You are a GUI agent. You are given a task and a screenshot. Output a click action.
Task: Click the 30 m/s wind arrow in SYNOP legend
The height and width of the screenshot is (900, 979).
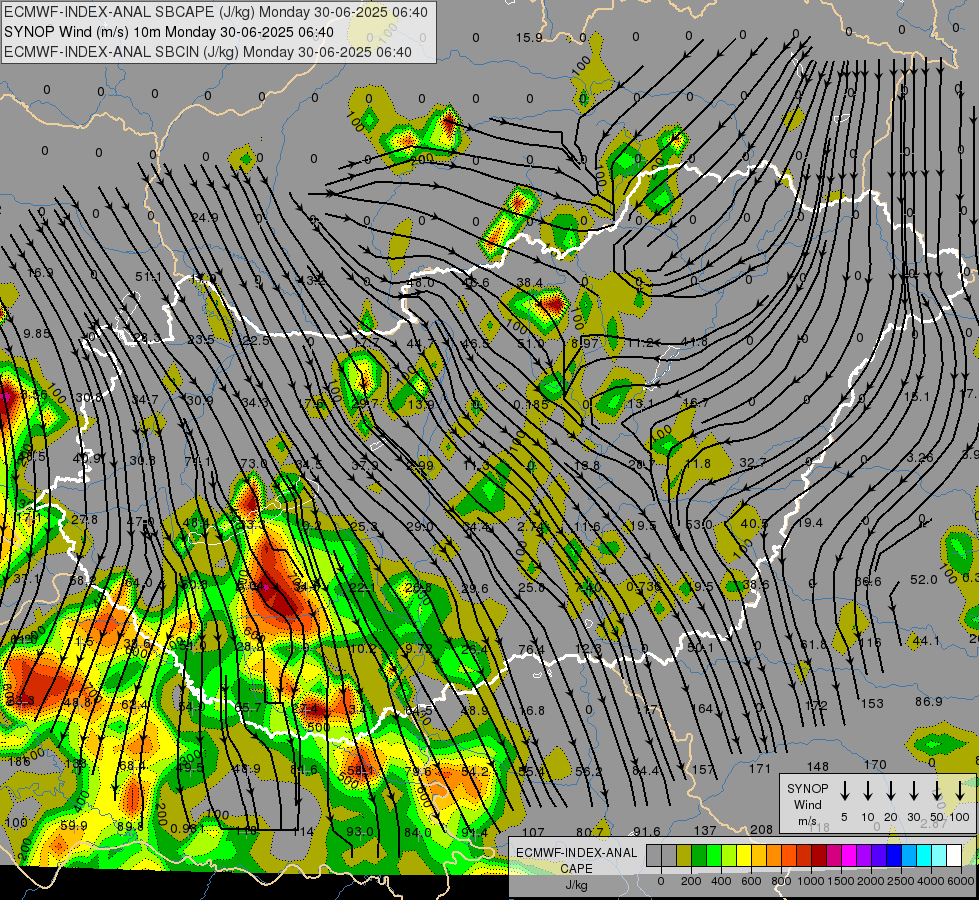[914, 790]
